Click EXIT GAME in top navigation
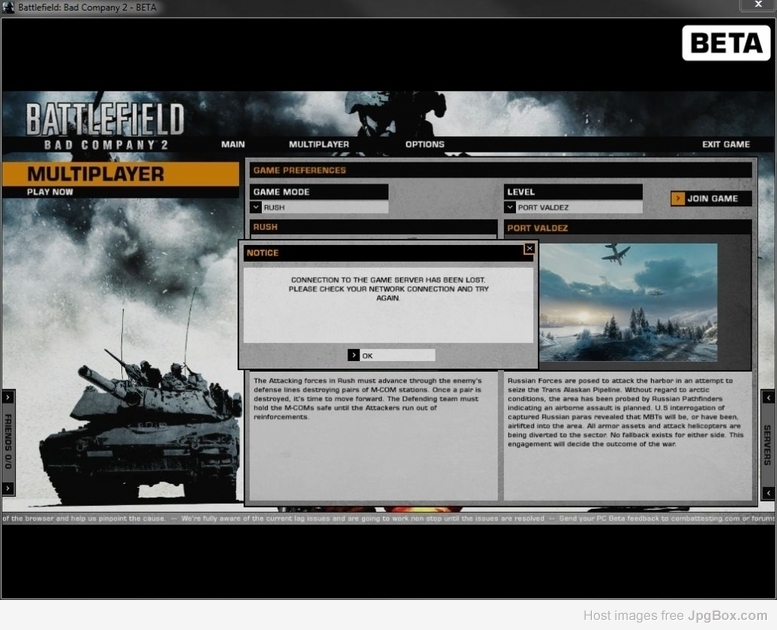 [x=725, y=144]
